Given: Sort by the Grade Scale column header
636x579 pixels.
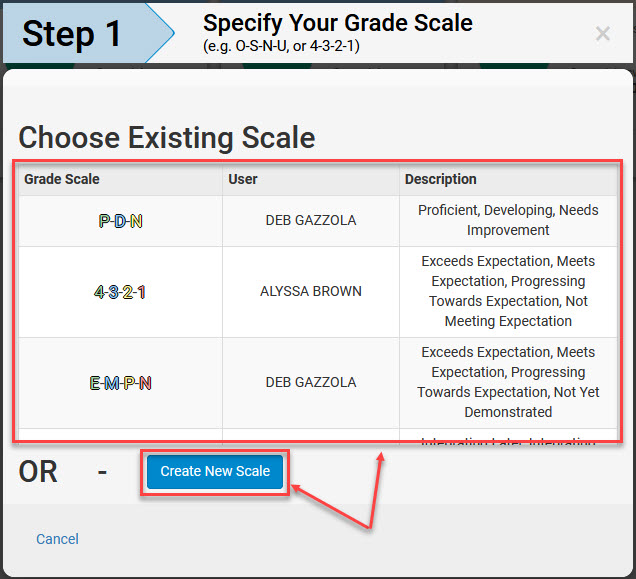Looking at the screenshot, I should pos(62,179).
